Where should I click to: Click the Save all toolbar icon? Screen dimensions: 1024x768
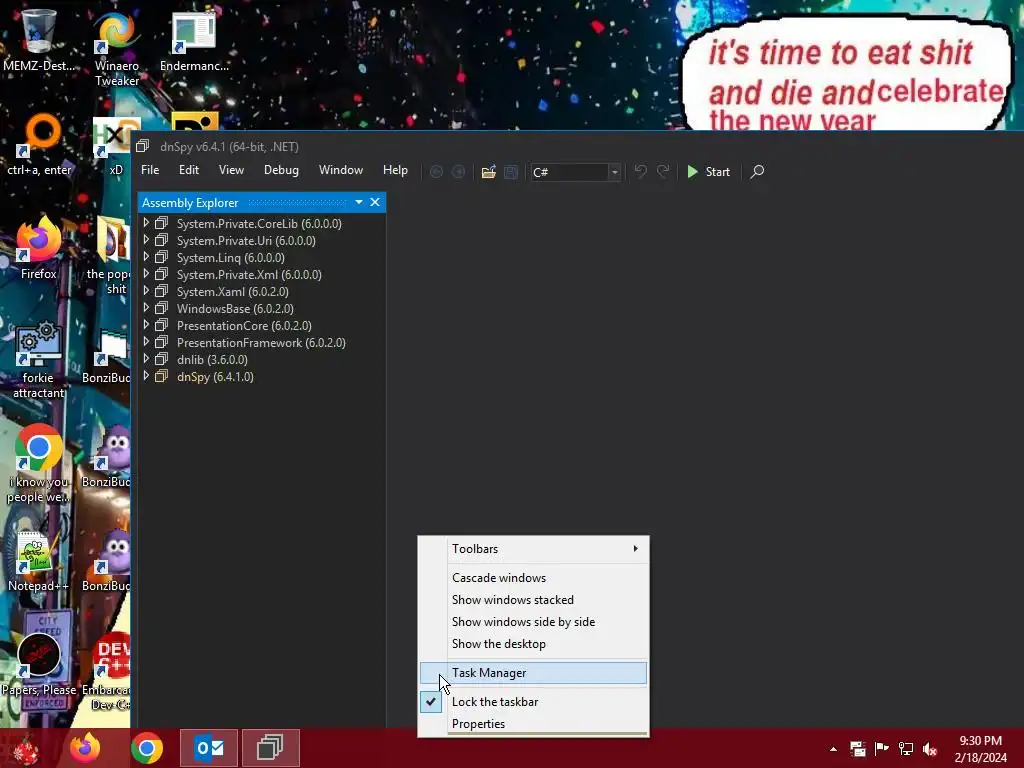(x=511, y=172)
